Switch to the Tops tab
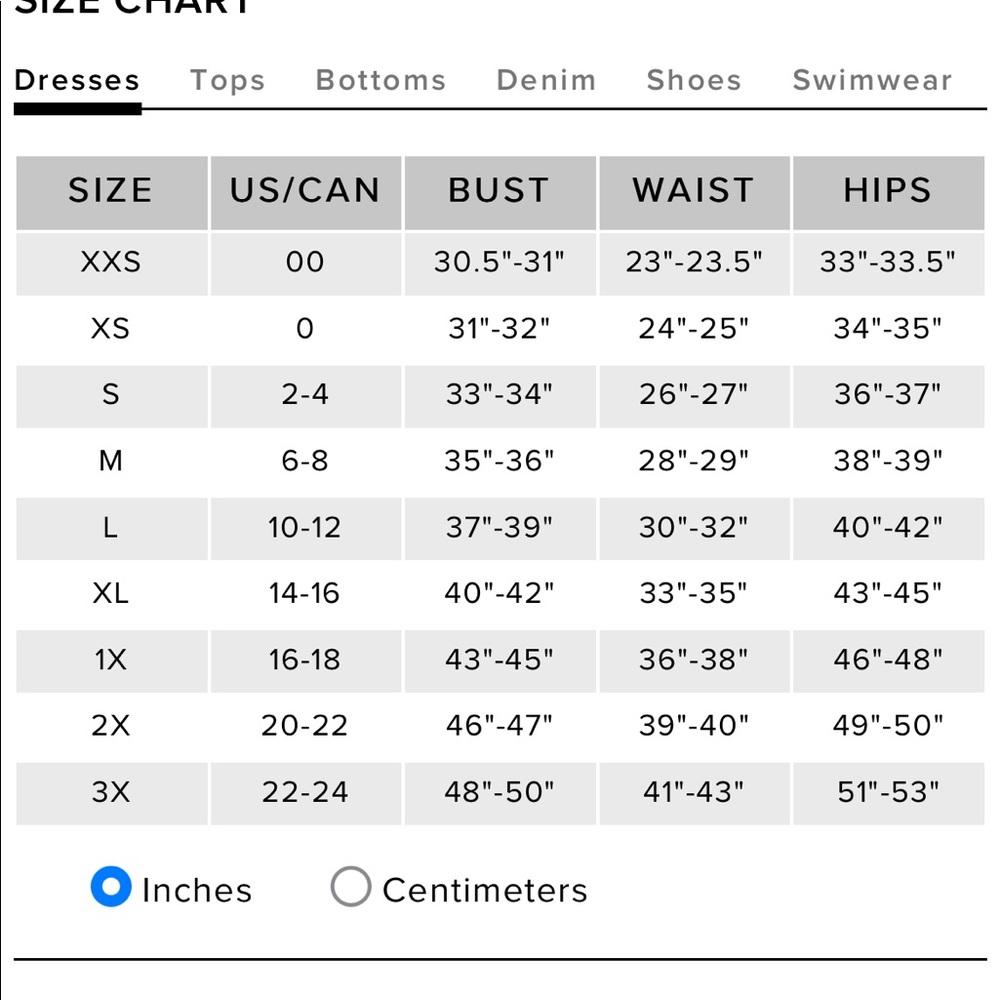Image resolution: width=1000 pixels, height=1000 pixels. click(x=227, y=80)
